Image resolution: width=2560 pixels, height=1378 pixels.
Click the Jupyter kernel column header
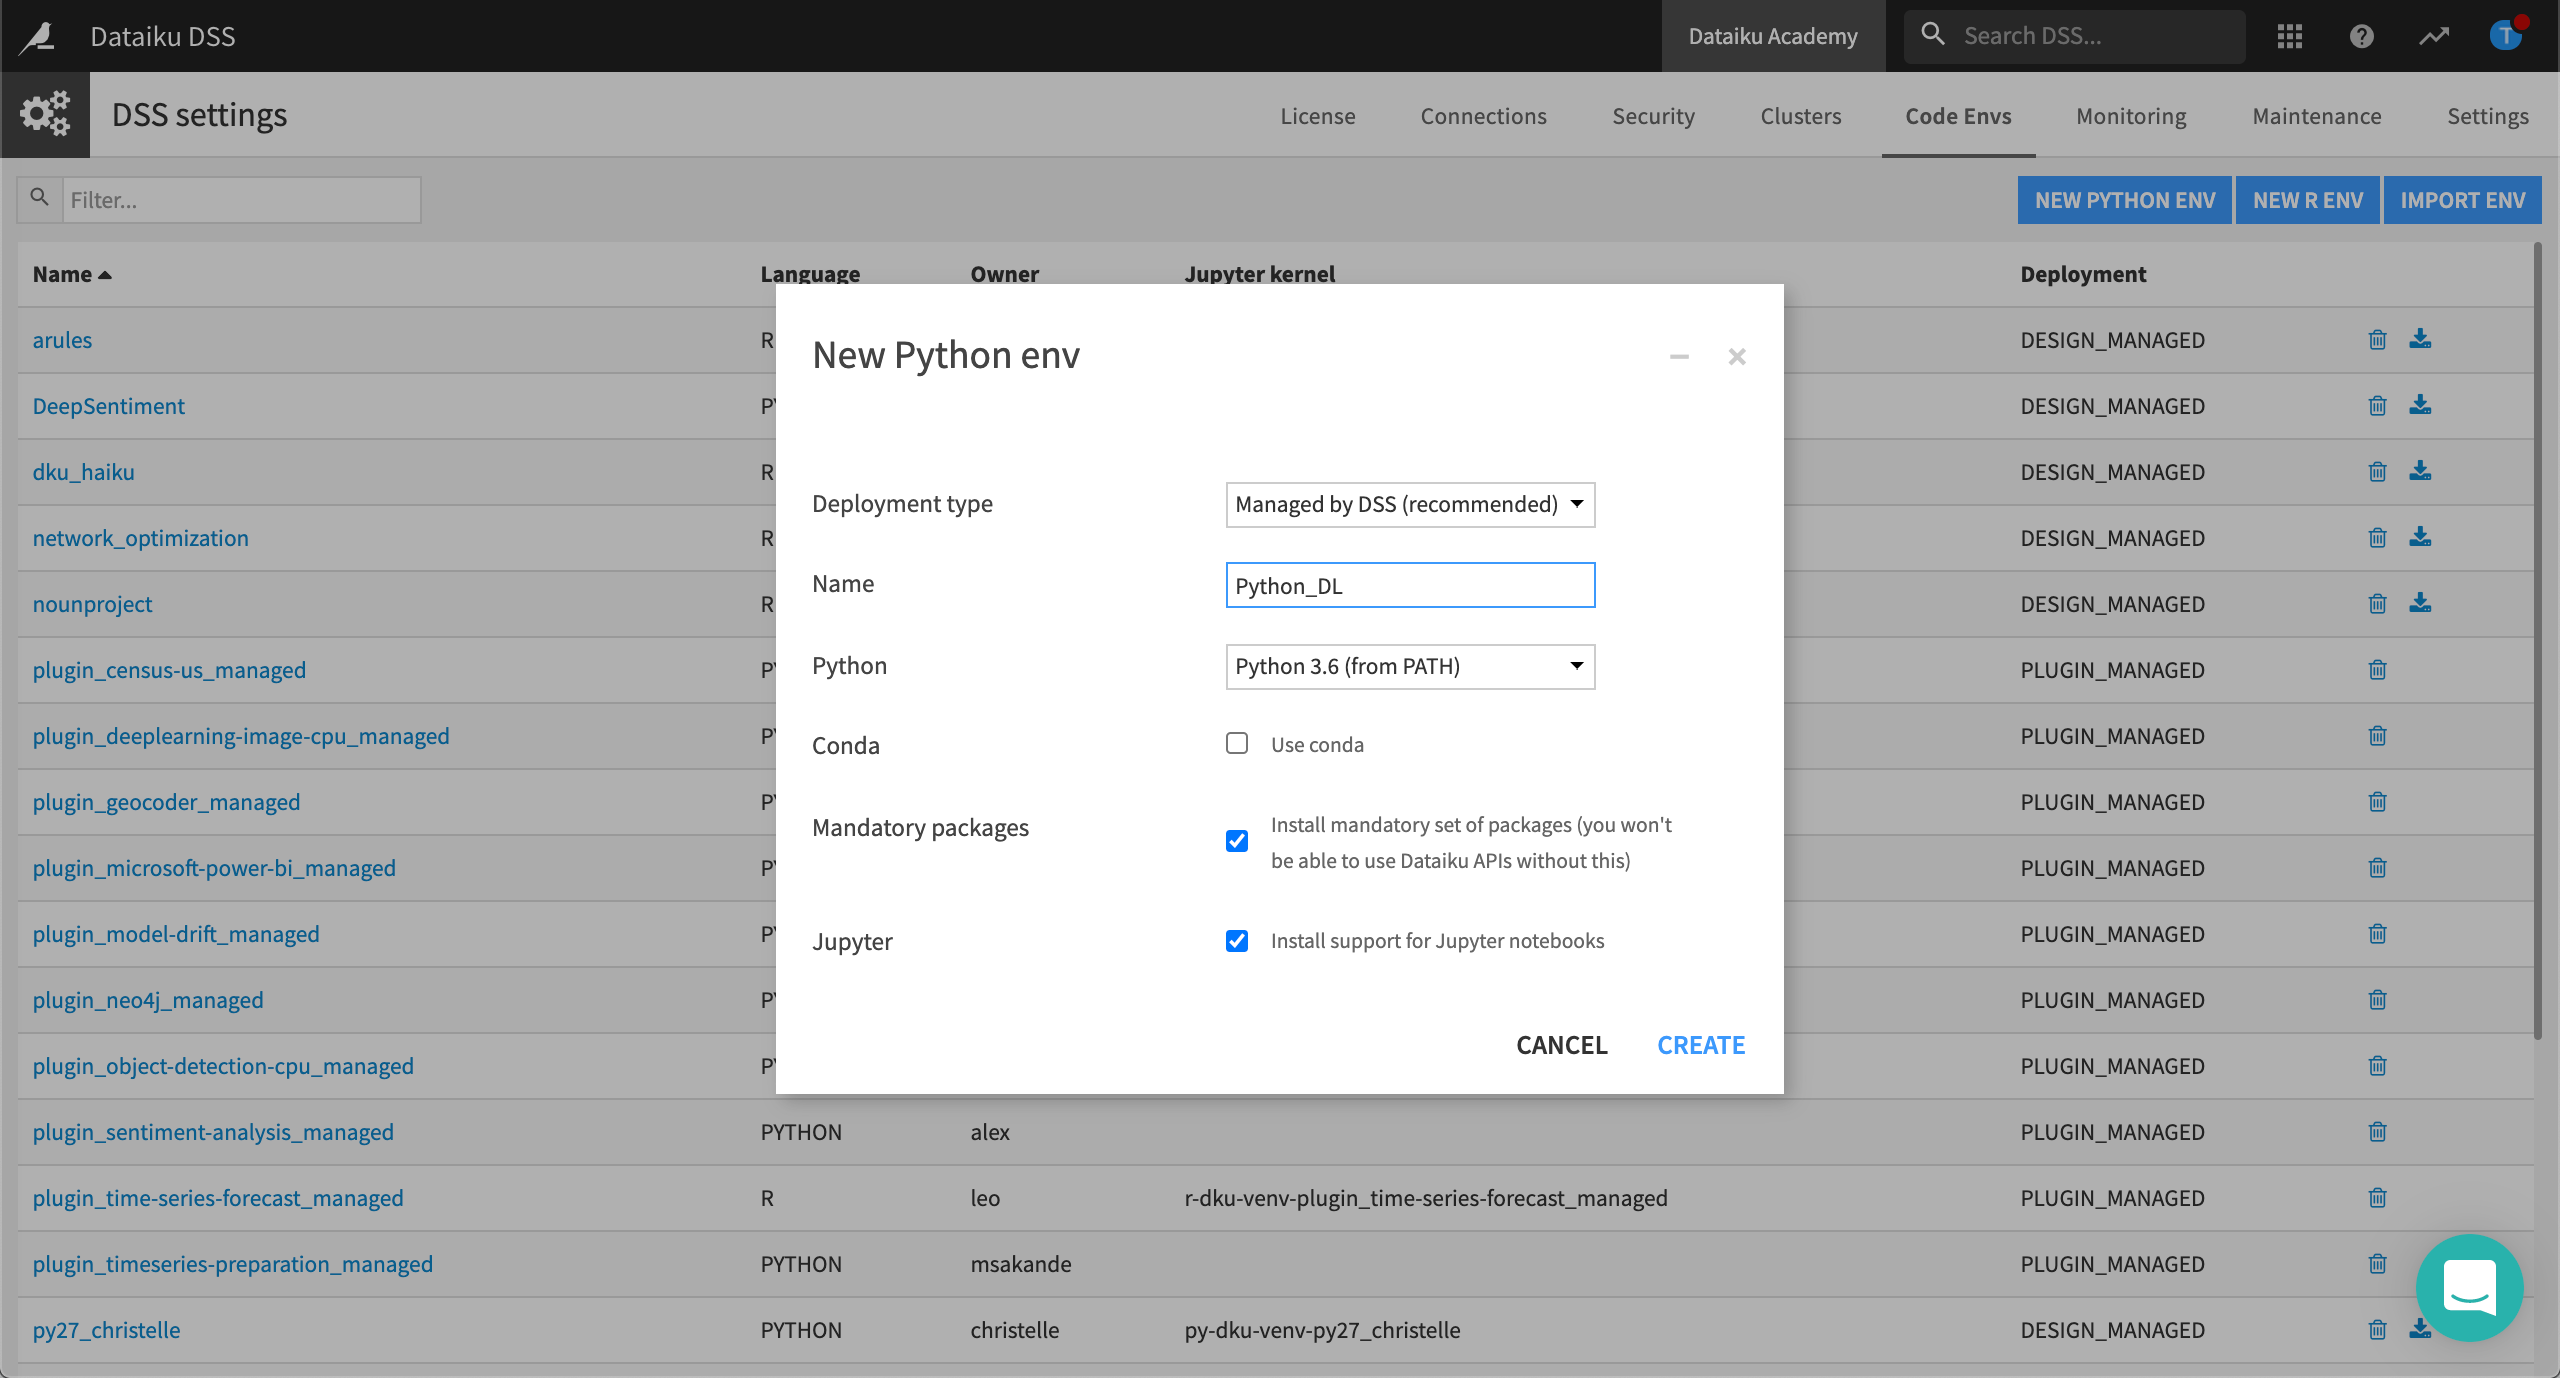[x=1260, y=274]
